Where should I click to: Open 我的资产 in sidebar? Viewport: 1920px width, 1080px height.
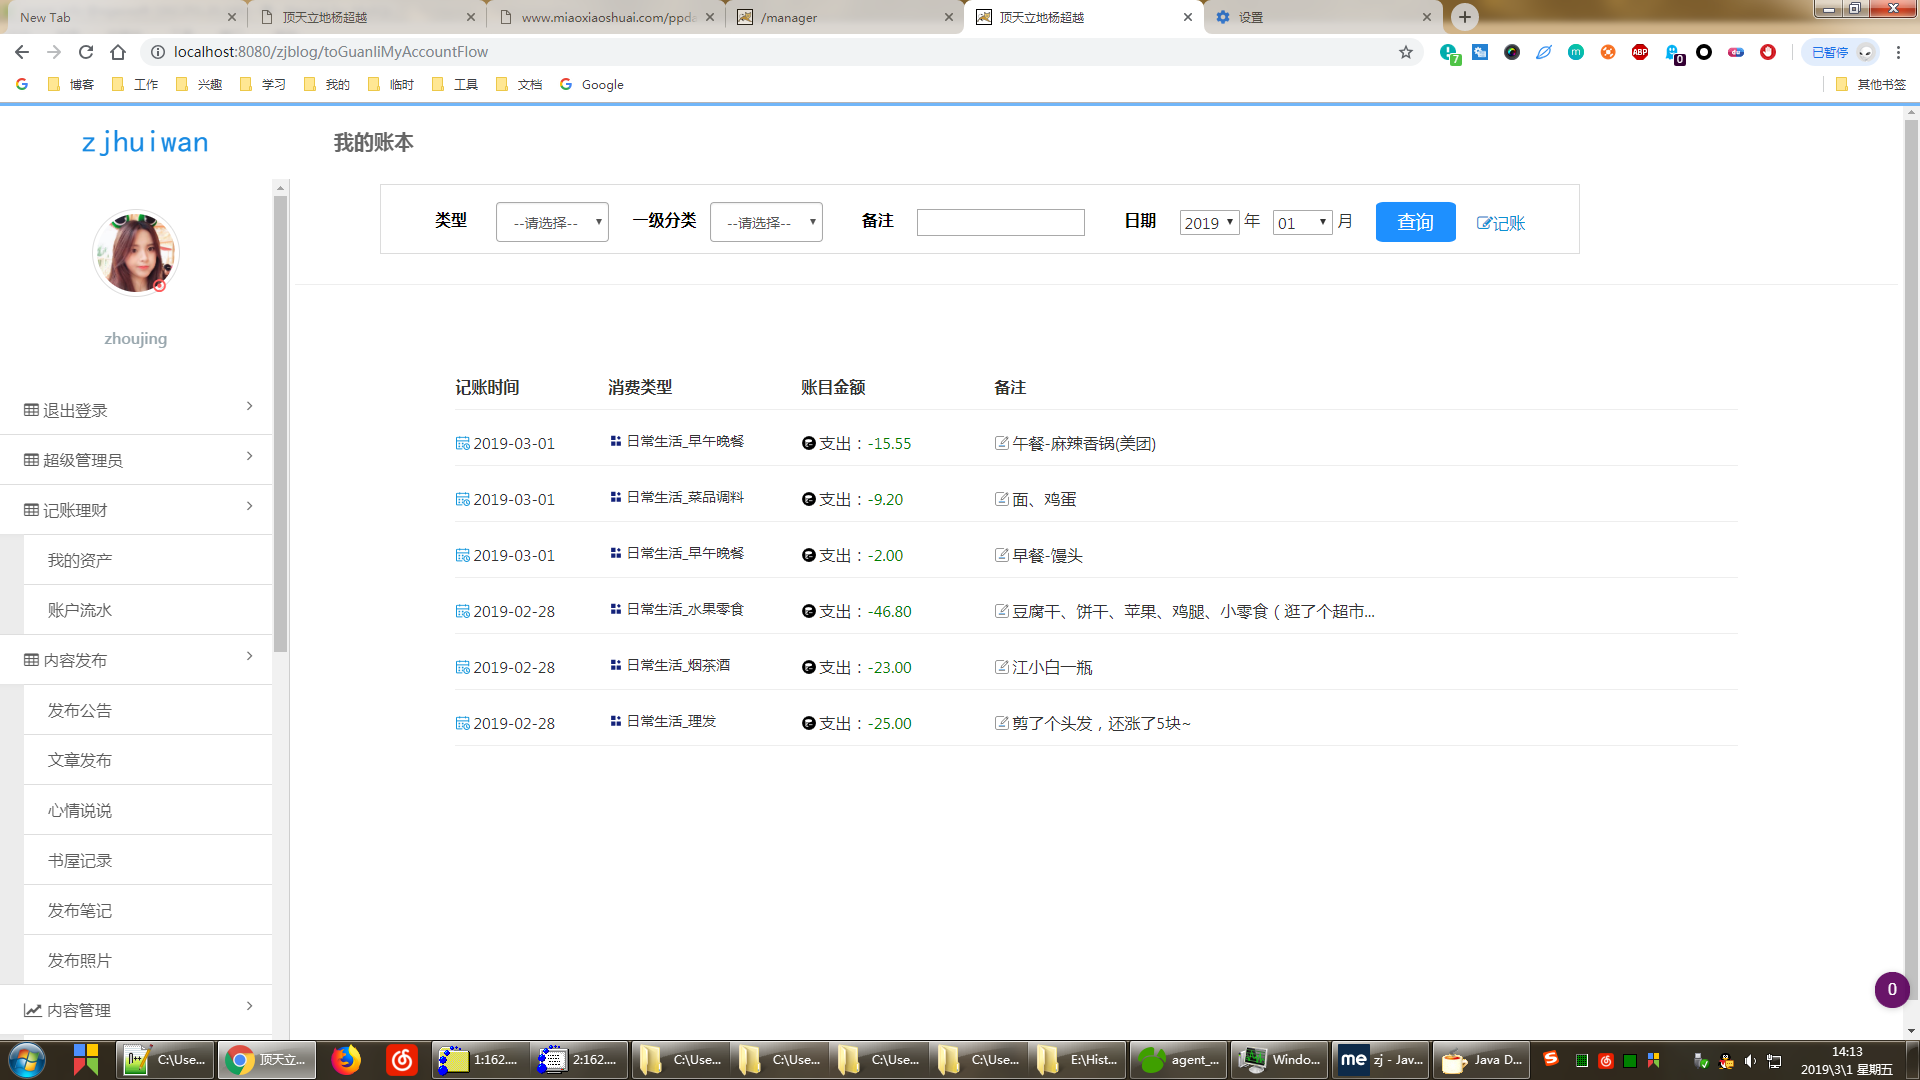click(x=148, y=560)
